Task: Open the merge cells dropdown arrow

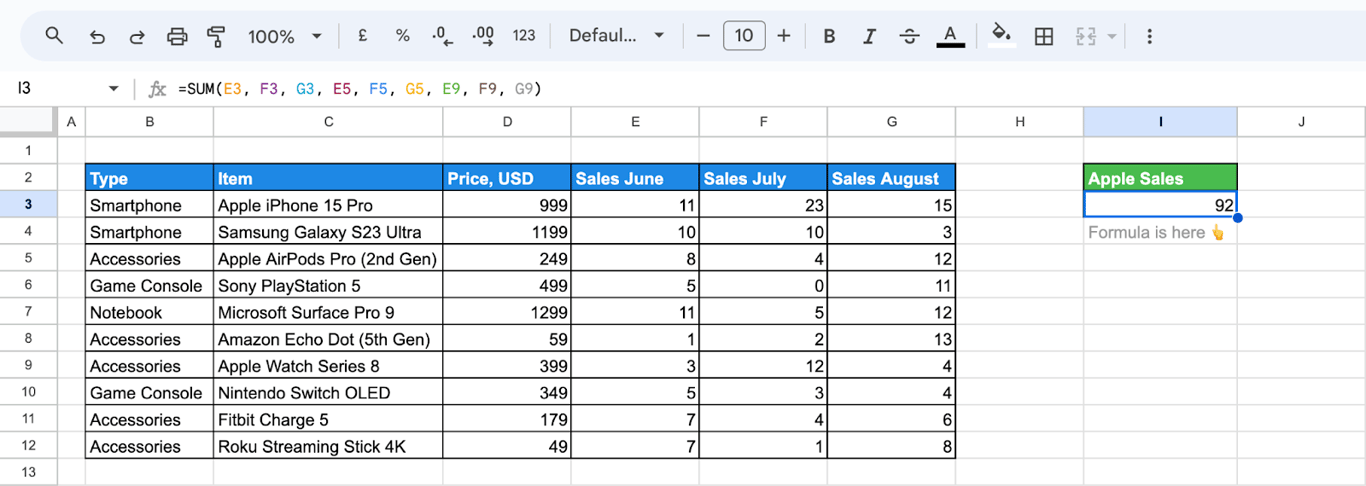Action: [x=1112, y=37]
